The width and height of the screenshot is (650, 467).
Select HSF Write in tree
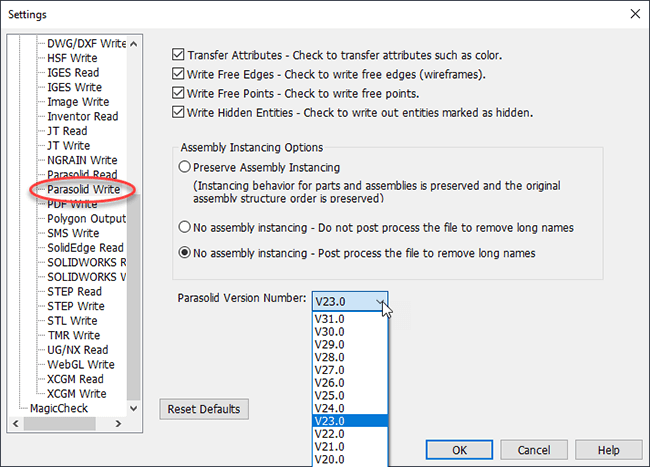pyautogui.click(x=72, y=58)
